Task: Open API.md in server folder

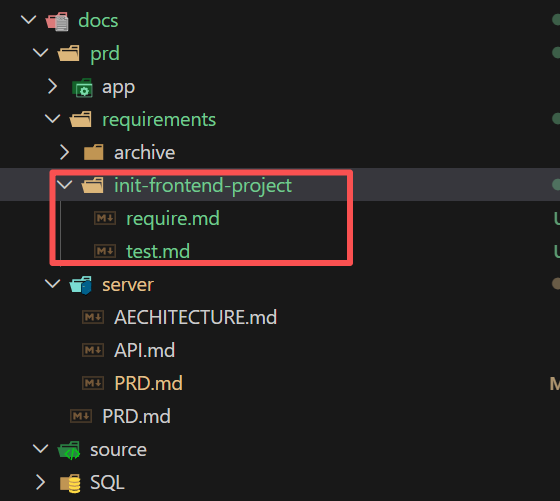Action: tap(144, 350)
